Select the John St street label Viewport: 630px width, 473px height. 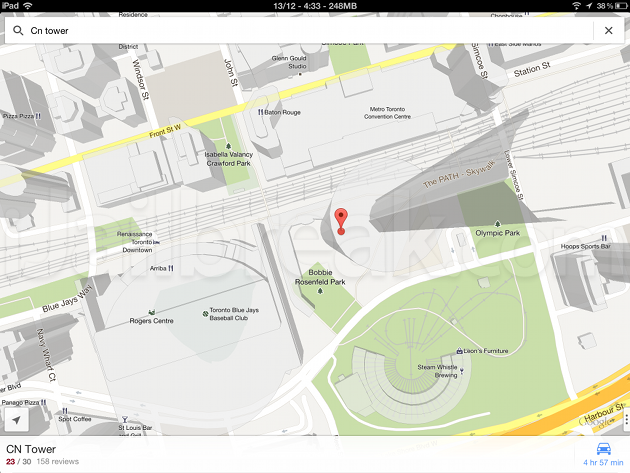tap(231, 72)
